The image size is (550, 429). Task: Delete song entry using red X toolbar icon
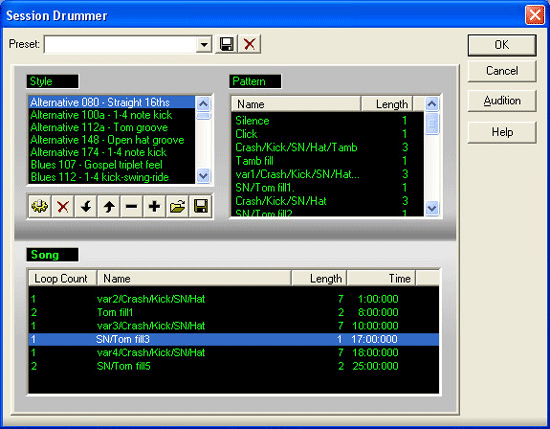63,206
